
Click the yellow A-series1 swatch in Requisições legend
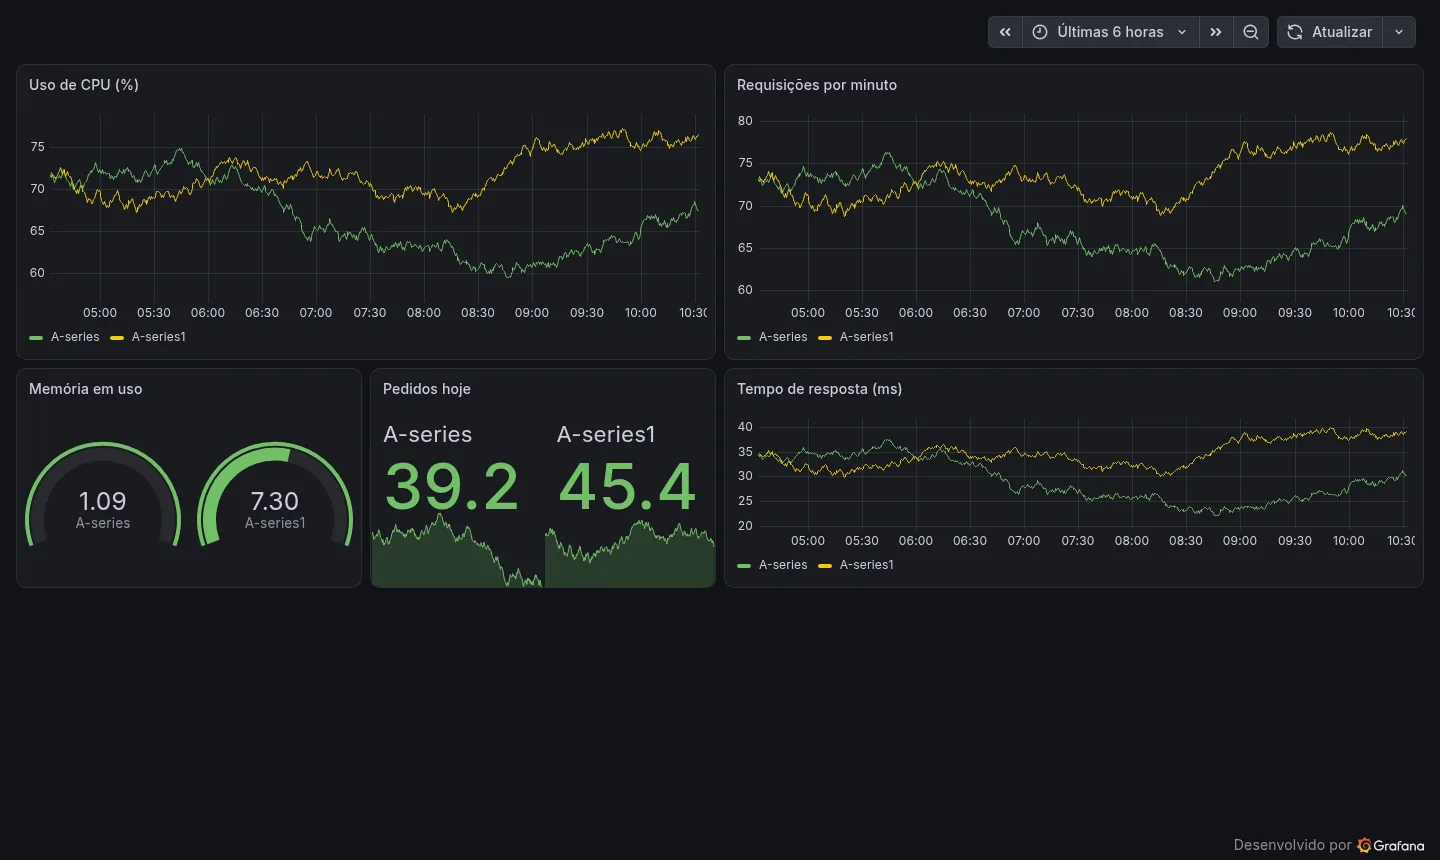click(x=825, y=338)
